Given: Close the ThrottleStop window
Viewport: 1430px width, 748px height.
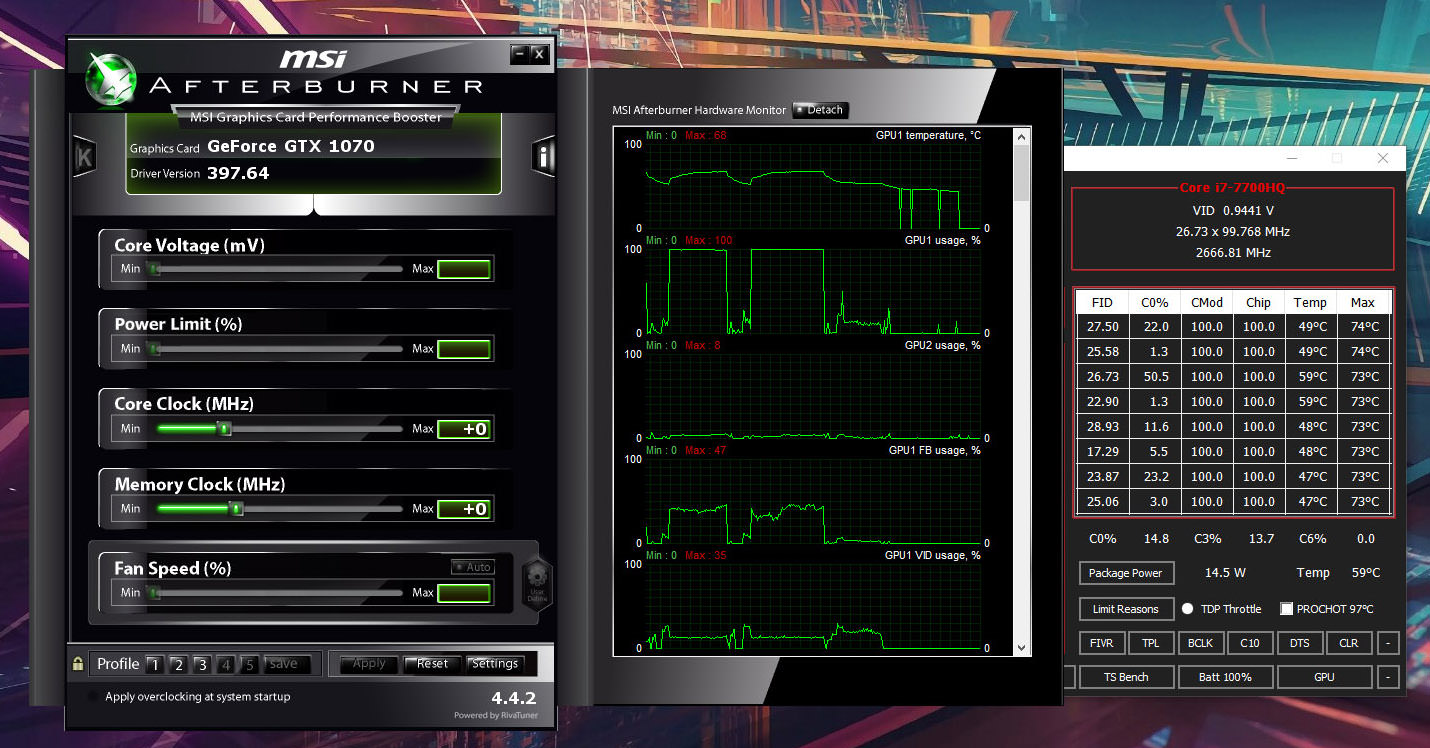Looking at the screenshot, I should (1383, 159).
